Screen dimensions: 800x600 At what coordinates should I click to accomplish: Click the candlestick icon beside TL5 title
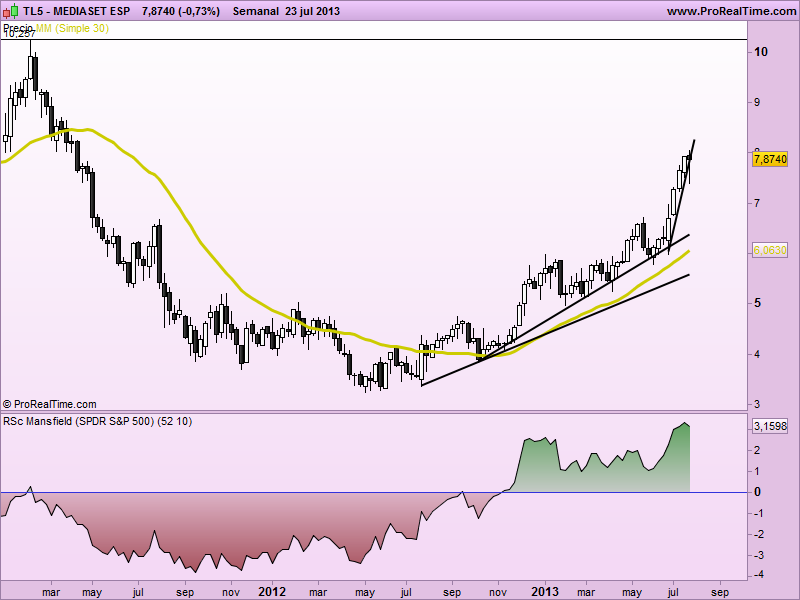click(10, 10)
